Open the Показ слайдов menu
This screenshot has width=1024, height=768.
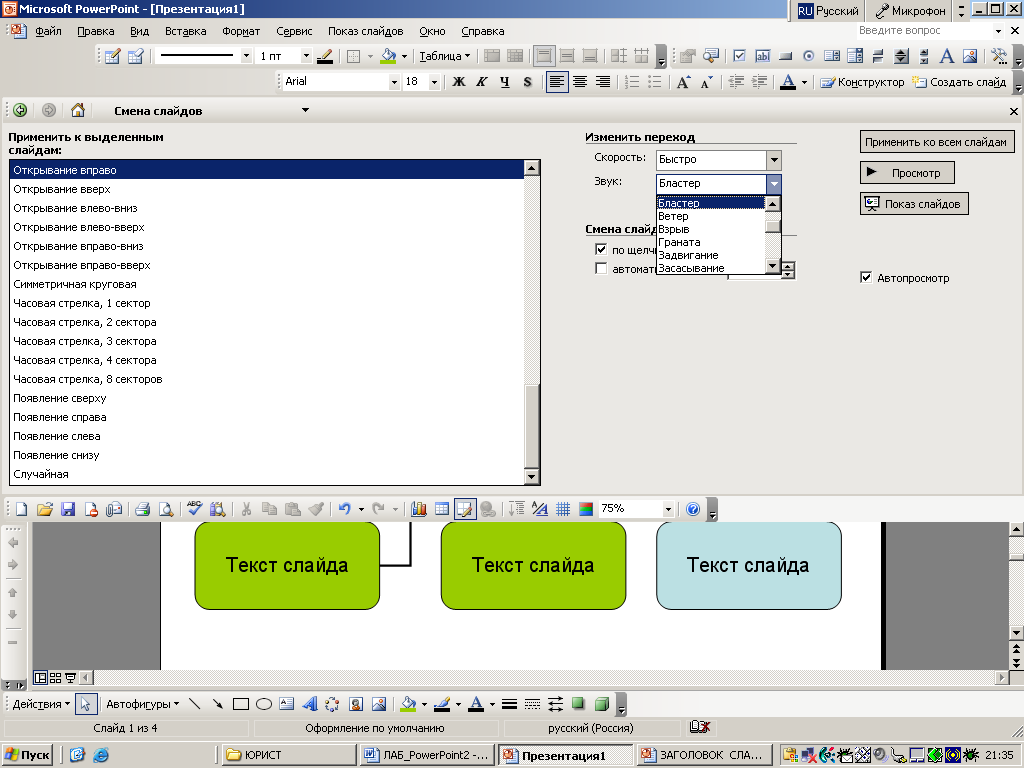click(x=366, y=31)
